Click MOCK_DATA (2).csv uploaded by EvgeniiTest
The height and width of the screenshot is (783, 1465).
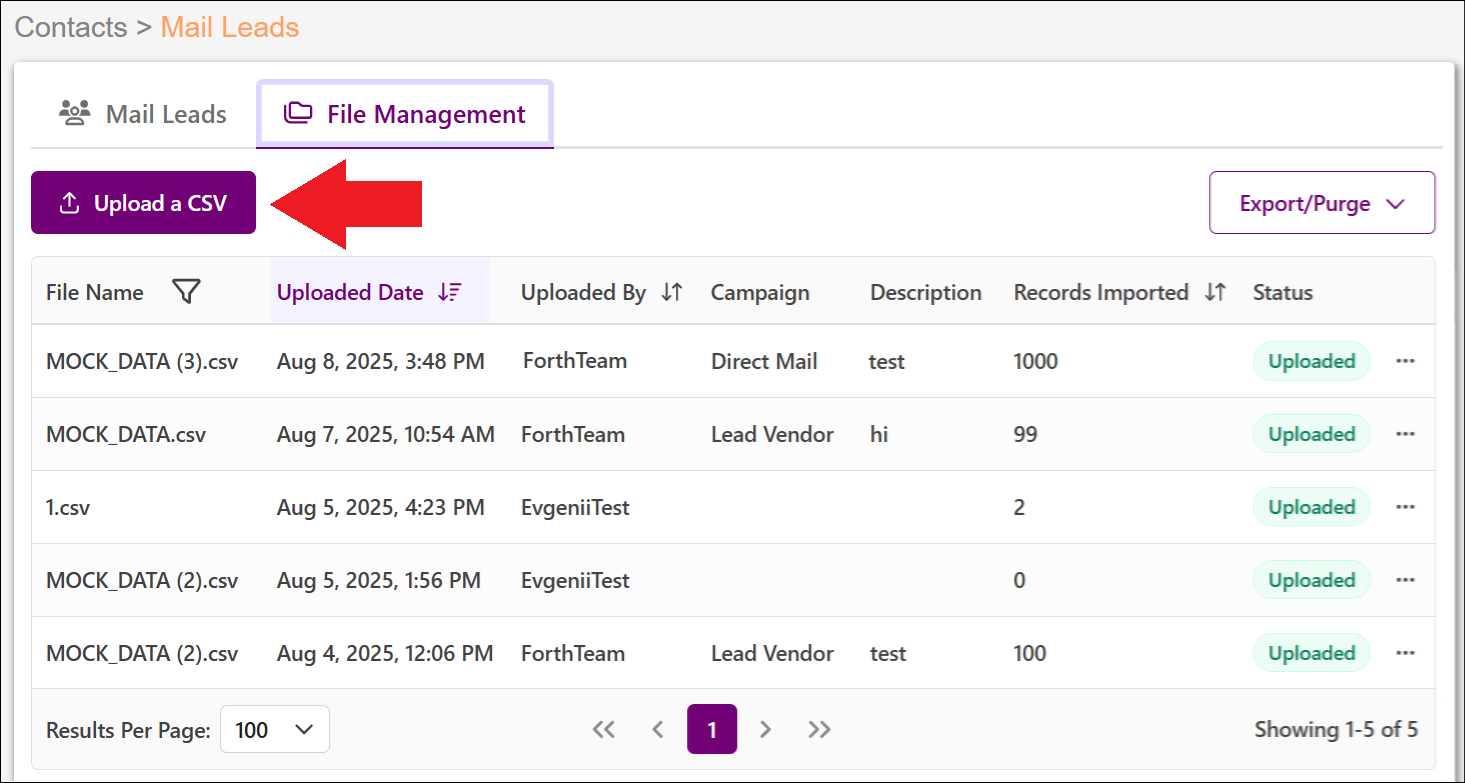pos(142,580)
